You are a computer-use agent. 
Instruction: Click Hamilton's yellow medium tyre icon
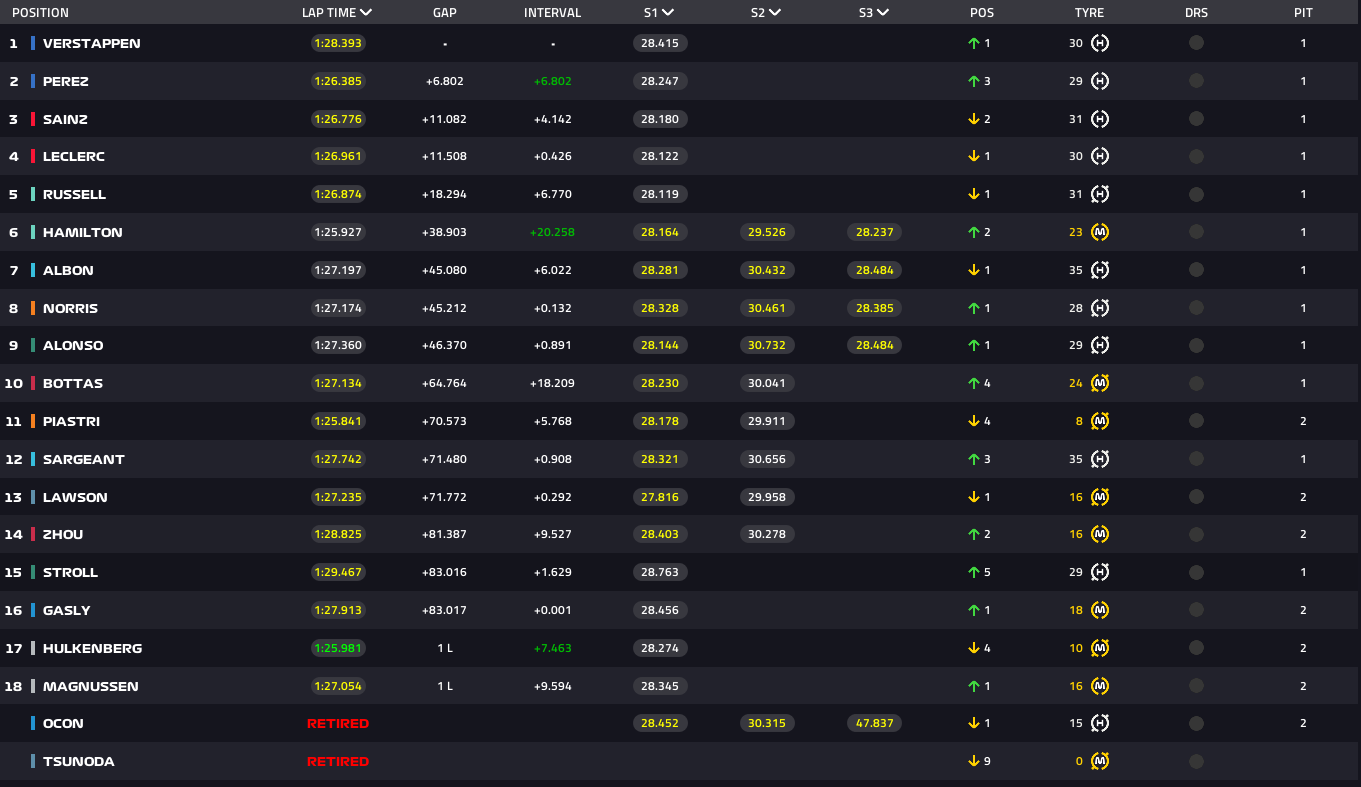point(1100,232)
